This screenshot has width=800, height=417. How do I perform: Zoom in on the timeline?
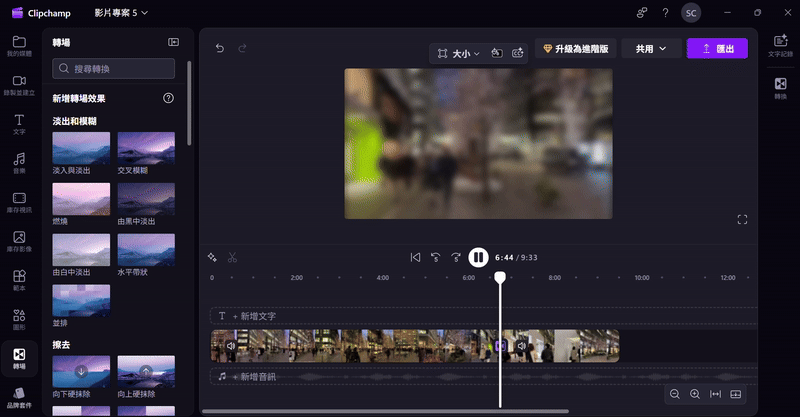click(x=695, y=394)
